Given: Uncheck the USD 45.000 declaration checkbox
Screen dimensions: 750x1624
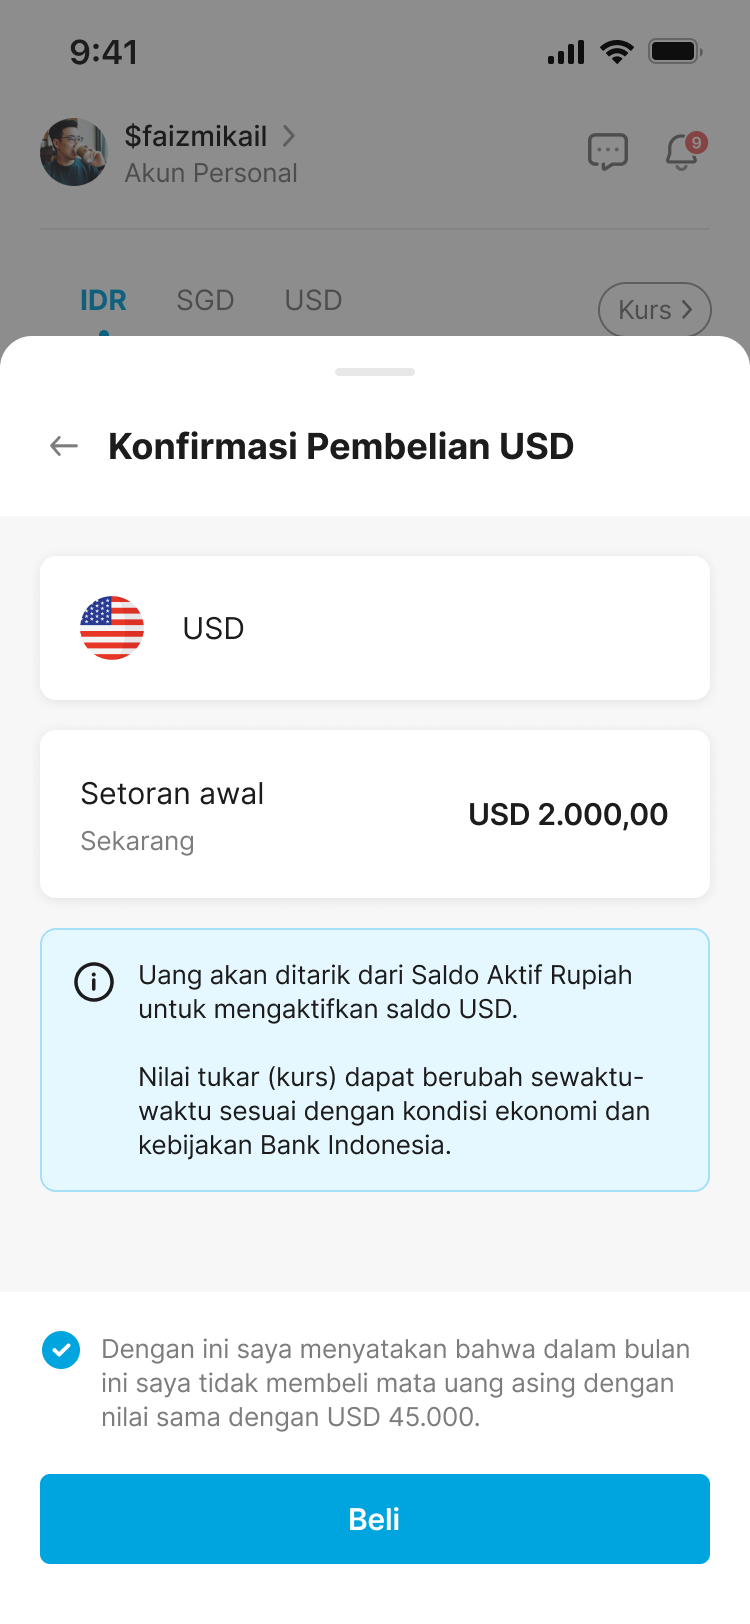Looking at the screenshot, I should click(61, 1350).
